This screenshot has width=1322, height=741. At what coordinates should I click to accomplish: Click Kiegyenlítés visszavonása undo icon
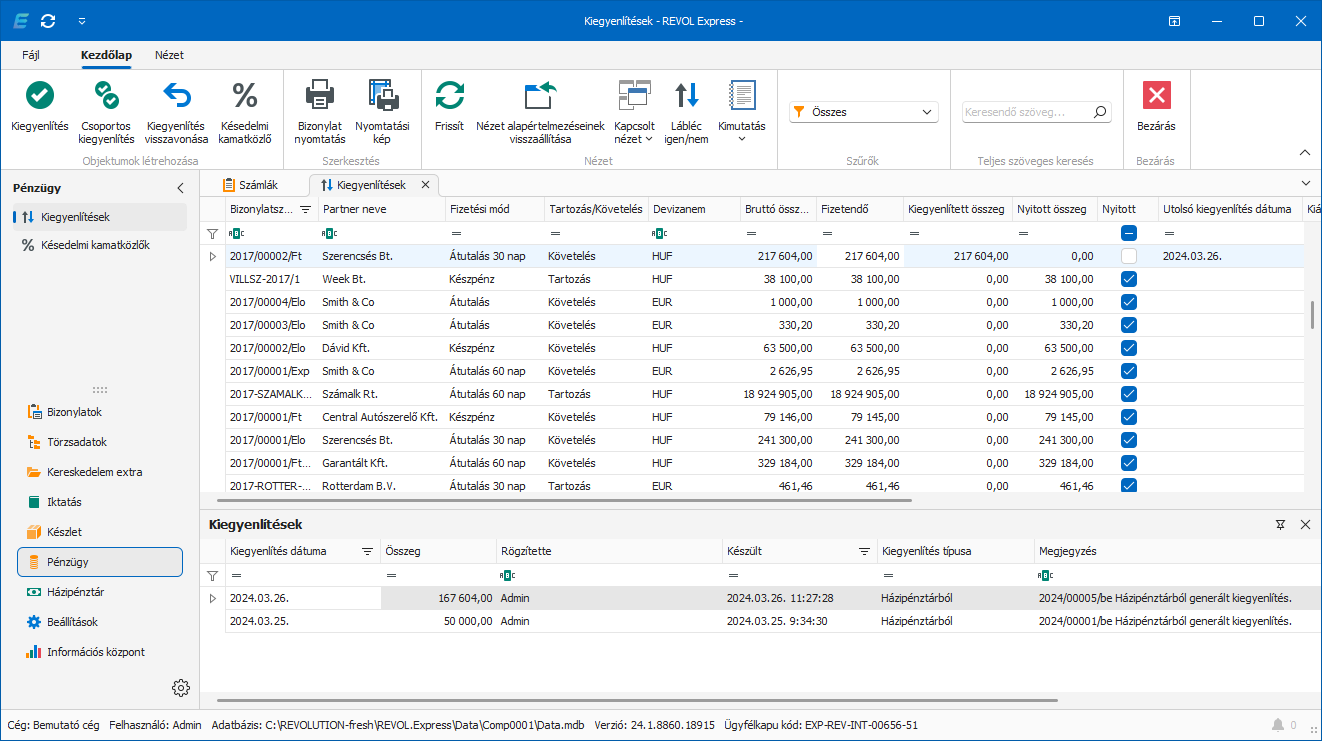pyautogui.click(x=176, y=96)
